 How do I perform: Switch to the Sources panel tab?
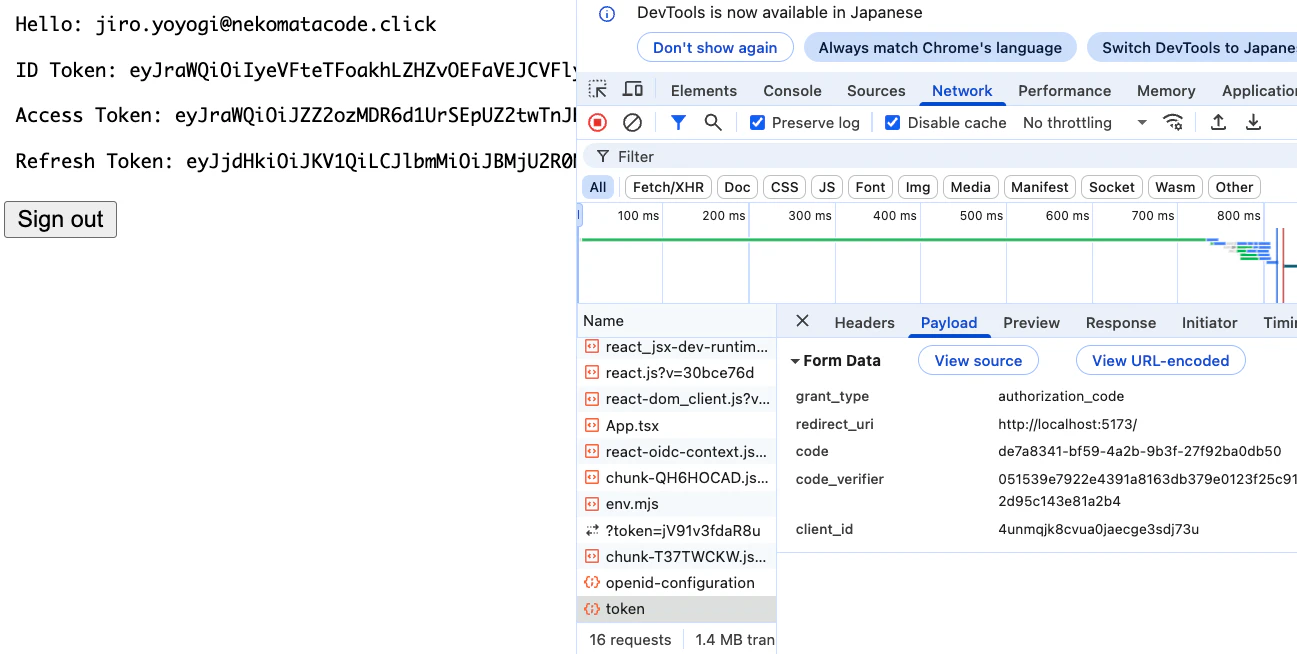pyautogui.click(x=876, y=90)
